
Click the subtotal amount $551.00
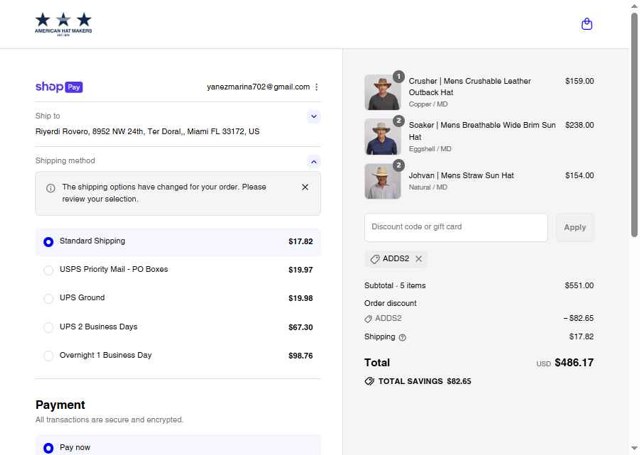(x=579, y=285)
